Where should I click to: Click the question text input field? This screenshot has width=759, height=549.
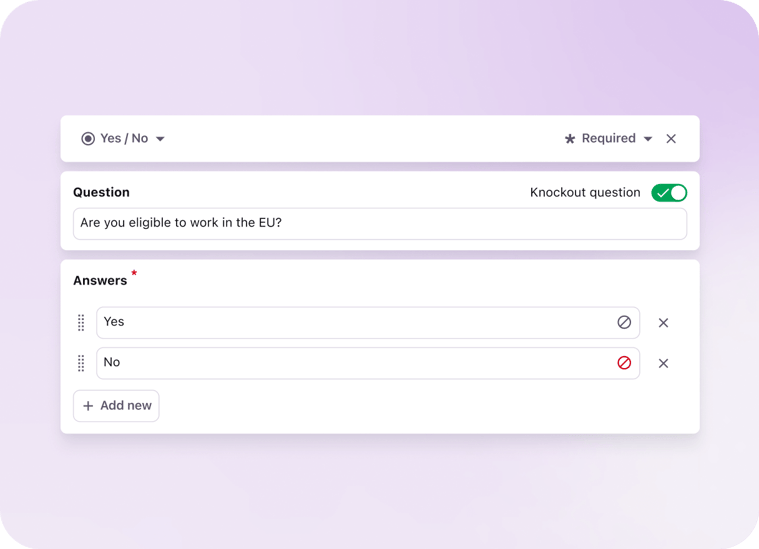[380, 224]
